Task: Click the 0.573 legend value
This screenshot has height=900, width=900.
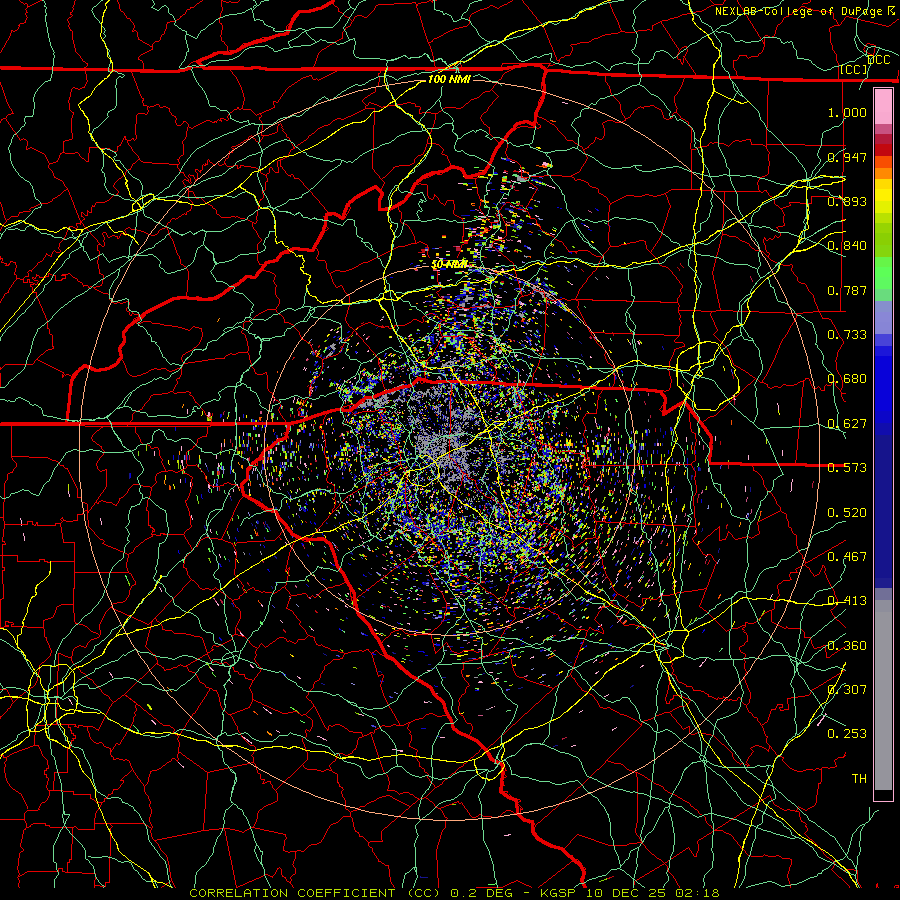Action: pos(847,468)
